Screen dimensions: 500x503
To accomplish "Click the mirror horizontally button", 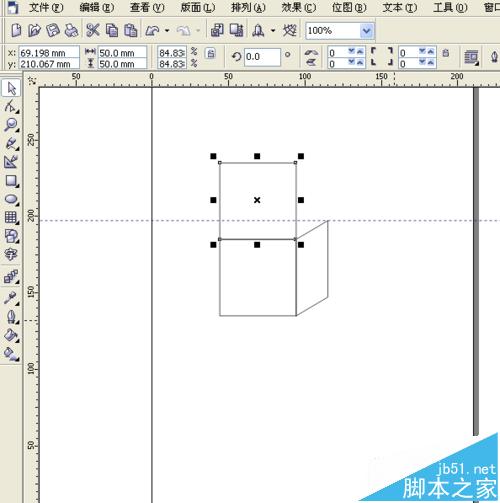I will pos(311,53).
